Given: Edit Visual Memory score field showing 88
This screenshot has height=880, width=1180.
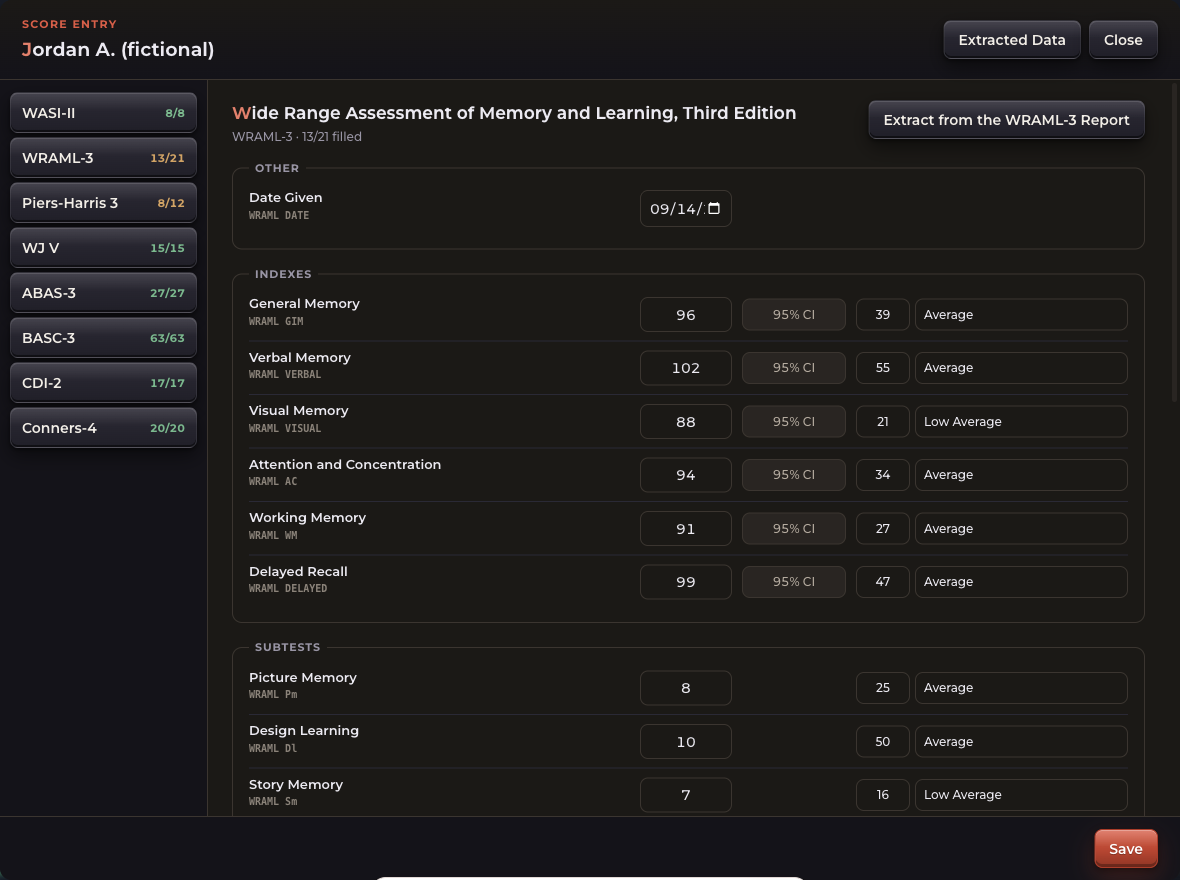Looking at the screenshot, I should pos(686,422).
